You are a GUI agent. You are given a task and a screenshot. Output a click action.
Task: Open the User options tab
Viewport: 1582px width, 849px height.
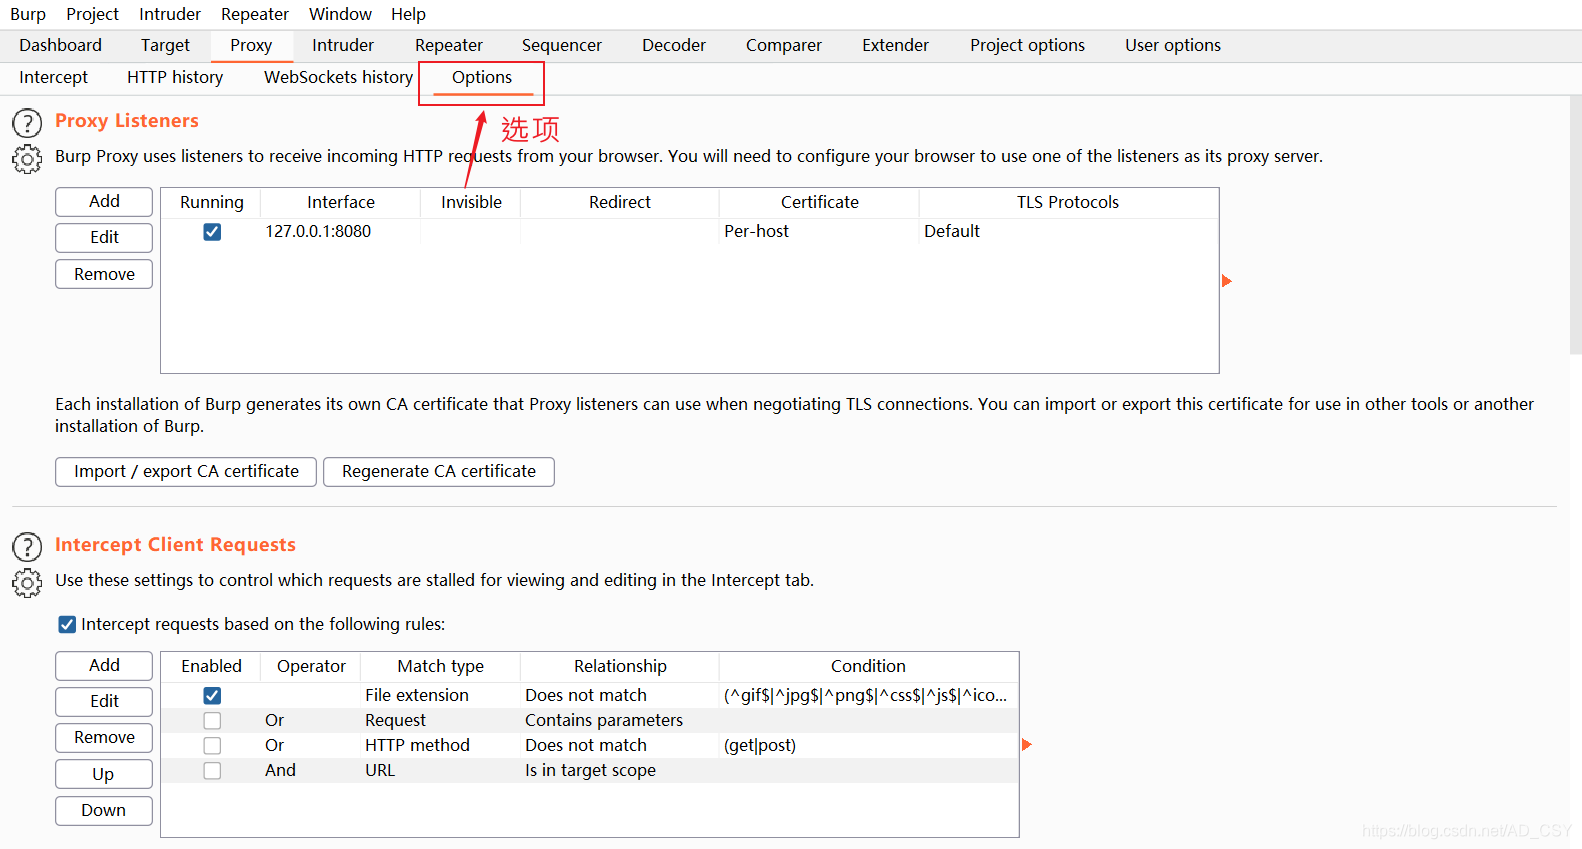click(1173, 45)
